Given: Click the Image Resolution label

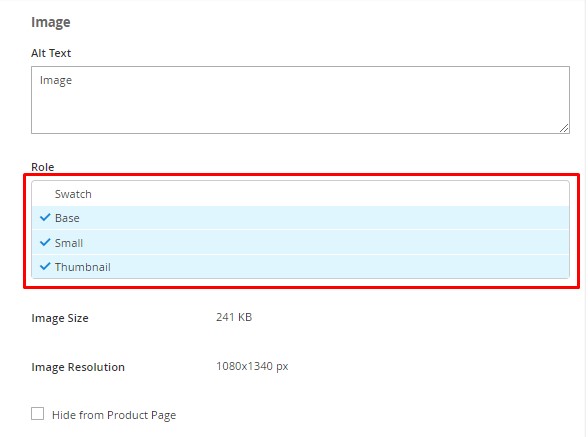Looking at the screenshot, I should [78, 367].
